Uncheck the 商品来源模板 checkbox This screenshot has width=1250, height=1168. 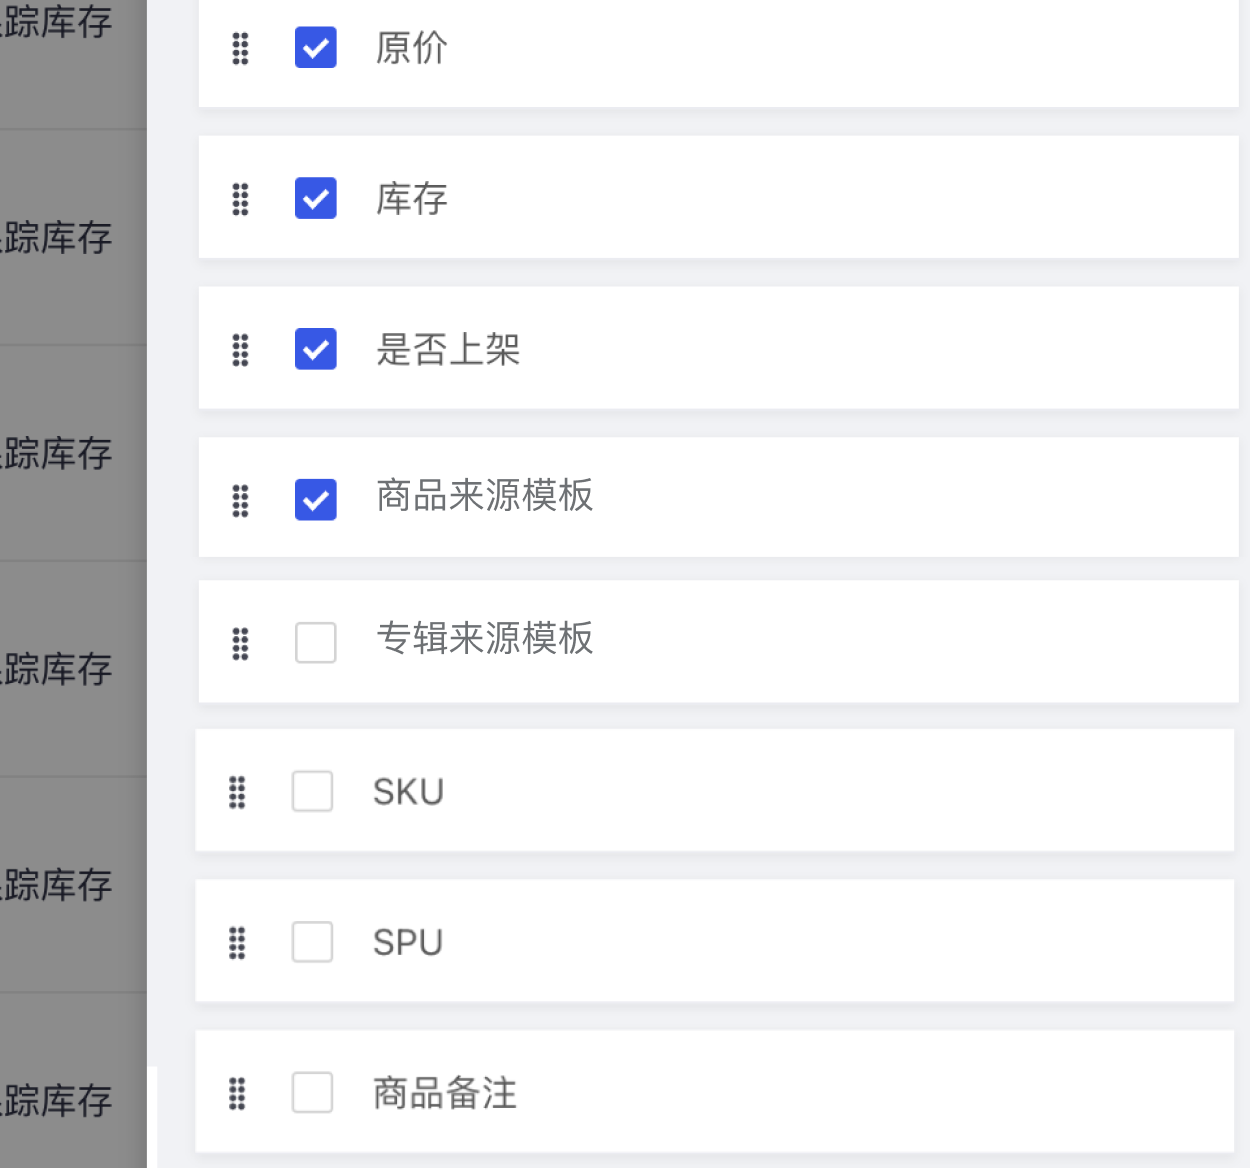316,499
